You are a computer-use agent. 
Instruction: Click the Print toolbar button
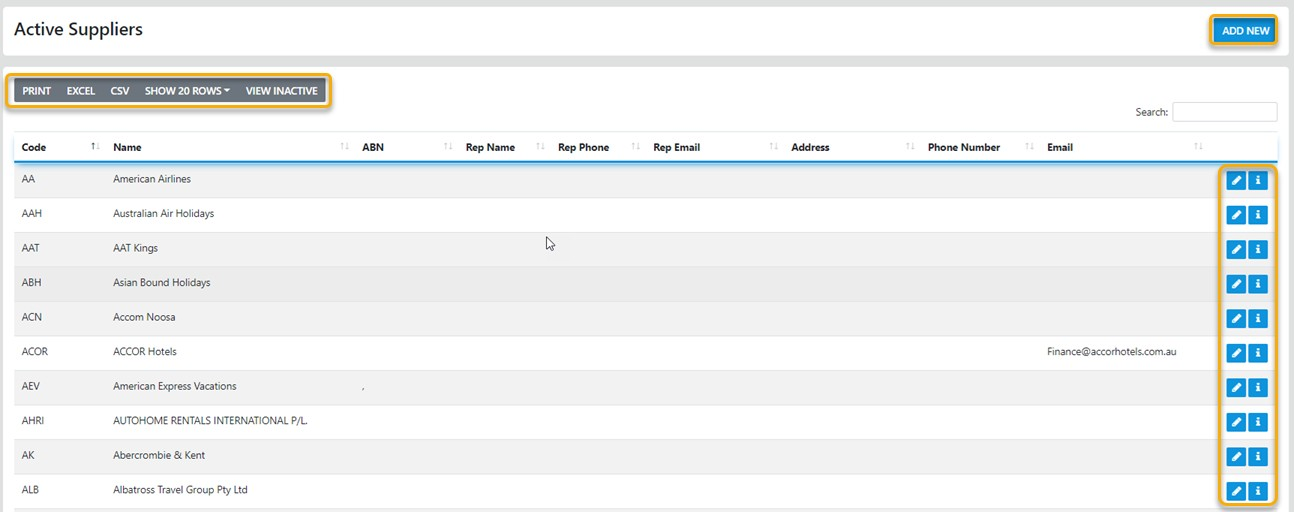coord(37,91)
